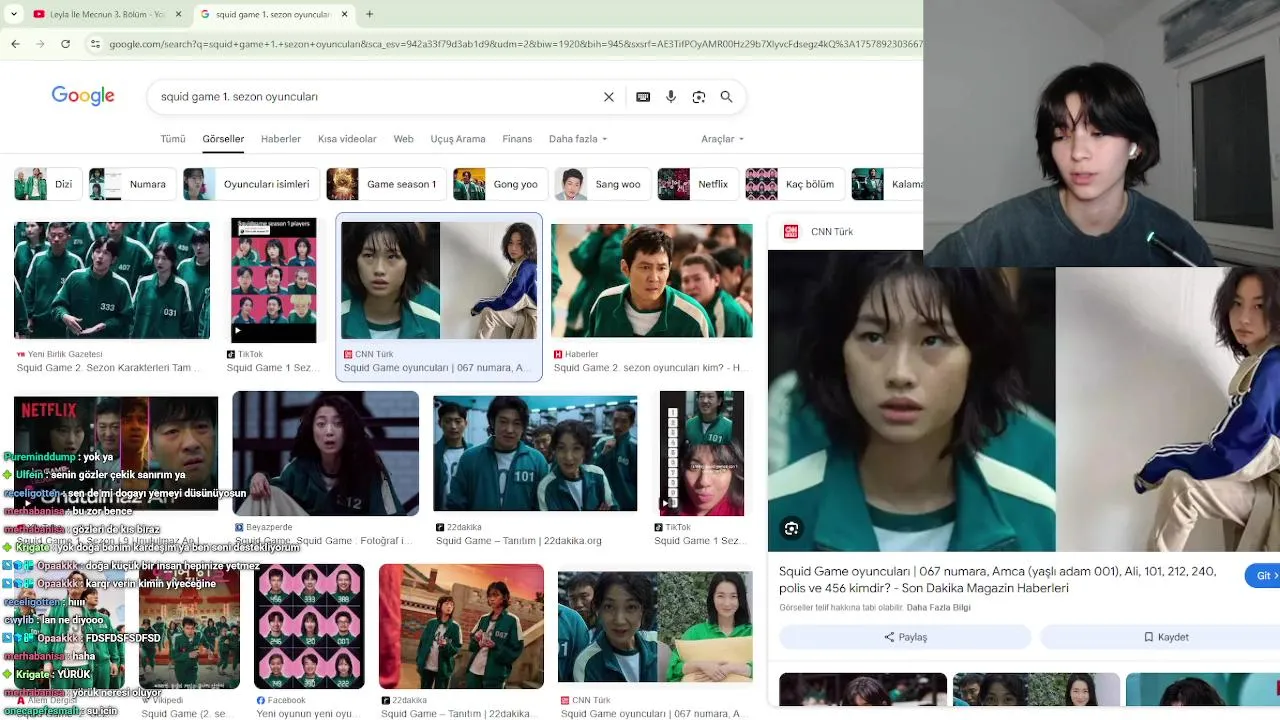This screenshot has height=720, width=1280.
Task: Open the Haberler Squid Game 2 sezon image
Action: click(652, 280)
